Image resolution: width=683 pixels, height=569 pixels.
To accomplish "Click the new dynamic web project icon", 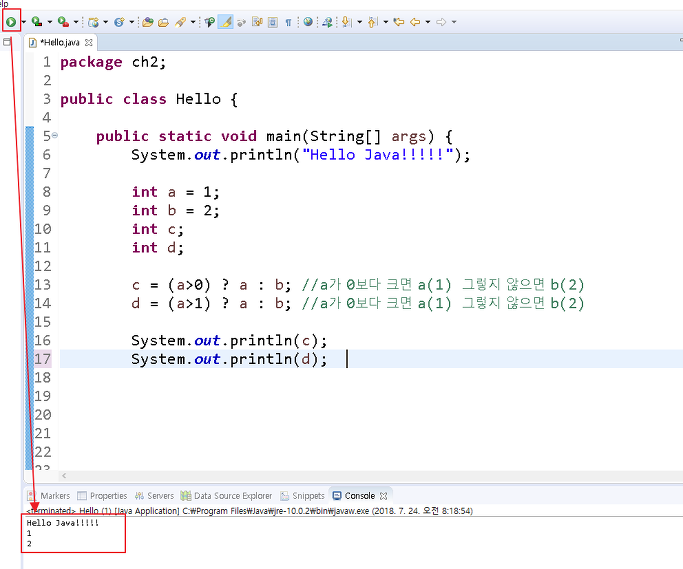I will [x=93, y=22].
